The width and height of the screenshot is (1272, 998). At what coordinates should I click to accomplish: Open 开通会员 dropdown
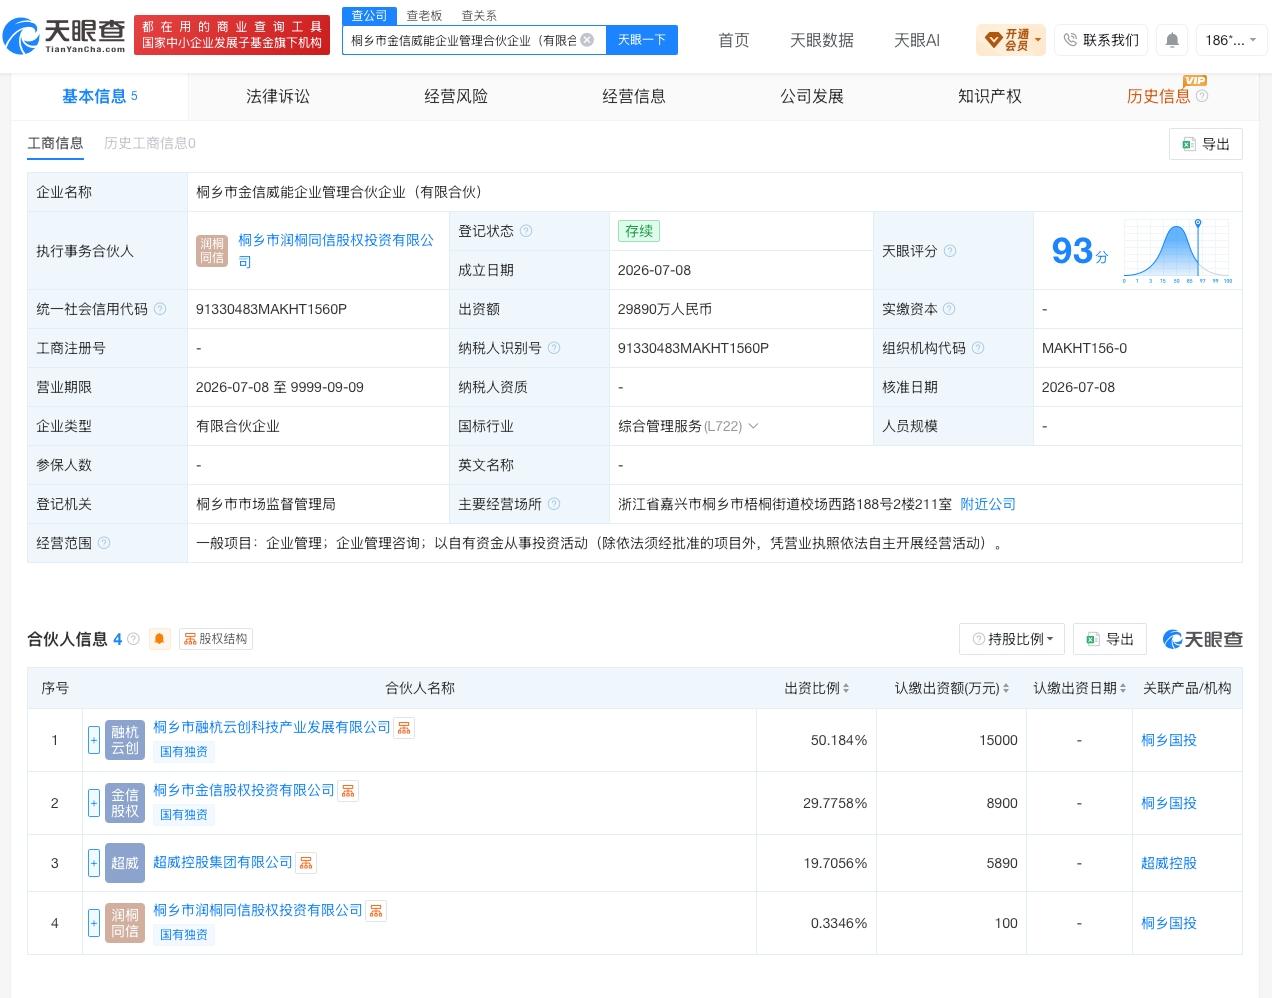pyautogui.click(x=1011, y=40)
